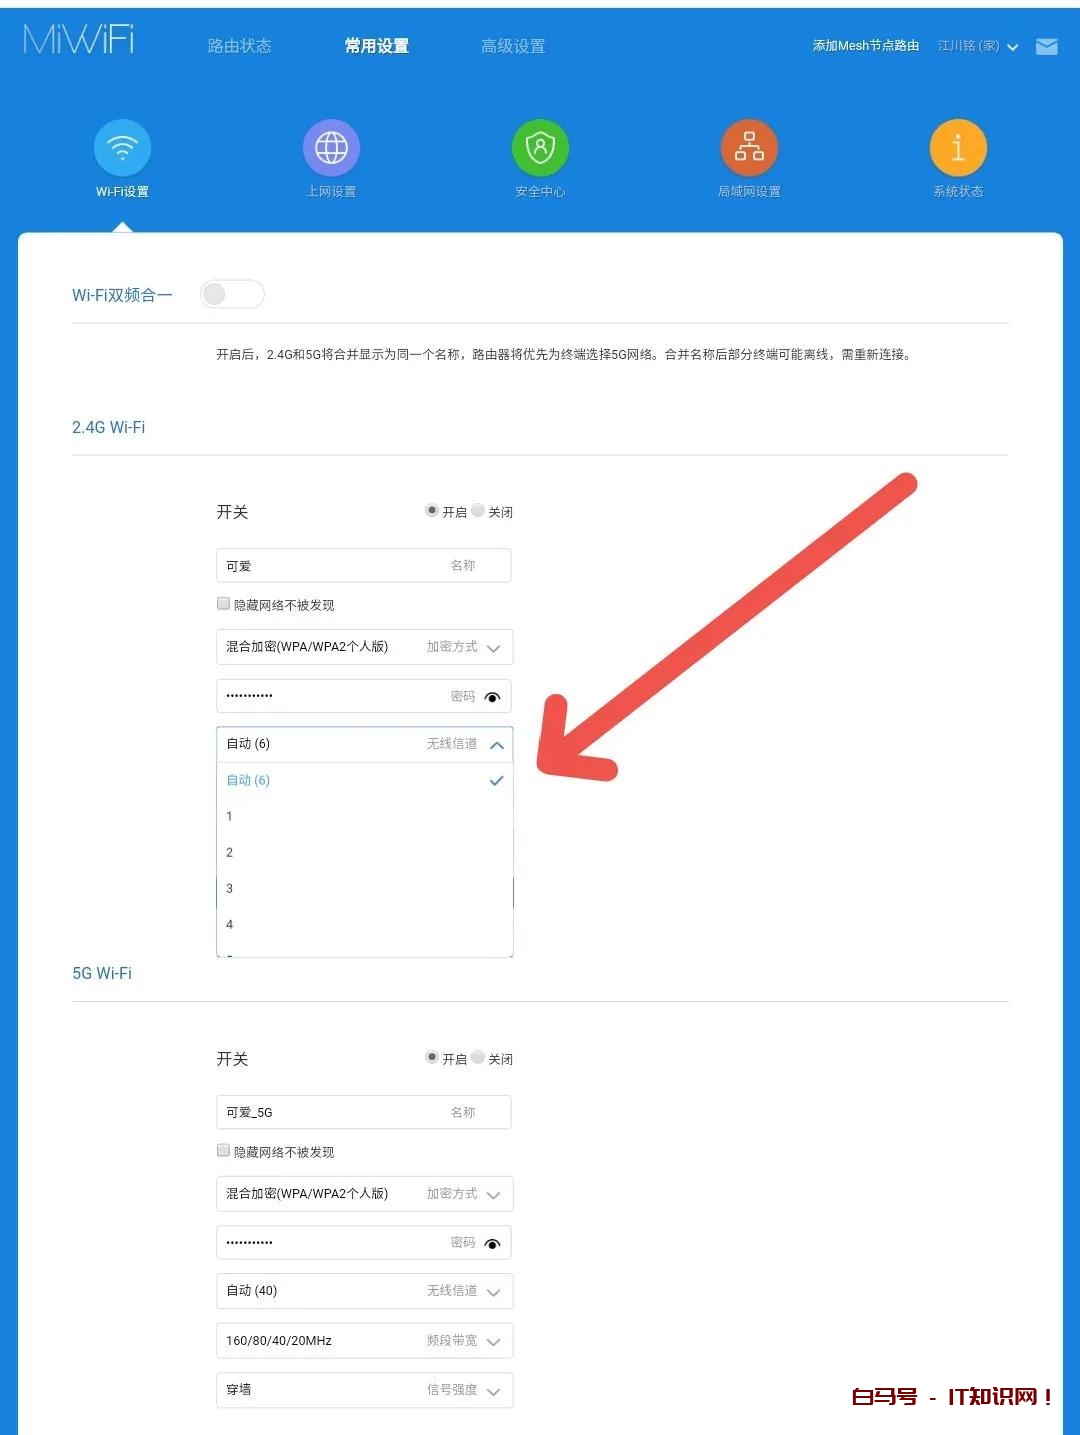Select the 上网设置 globe icon
Viewport: 1080px width, 1435px height.
coord(331,146)
